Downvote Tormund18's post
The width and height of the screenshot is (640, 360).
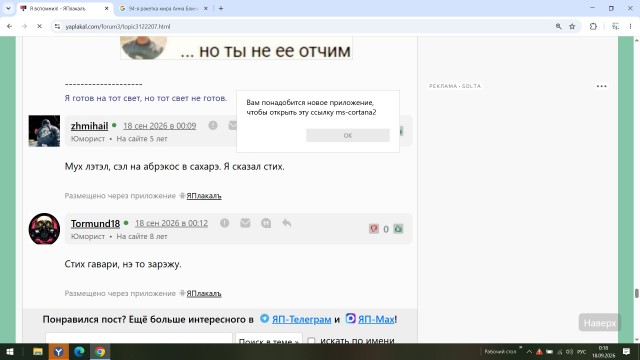(x=374, y=229)
